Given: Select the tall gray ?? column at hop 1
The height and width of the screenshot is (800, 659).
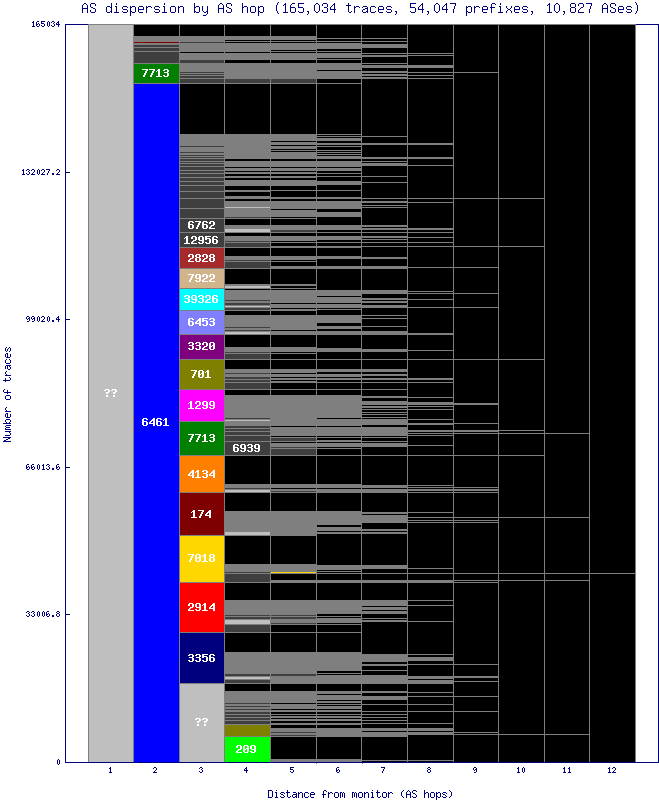Looking at the screenshot, I should 110,393.
